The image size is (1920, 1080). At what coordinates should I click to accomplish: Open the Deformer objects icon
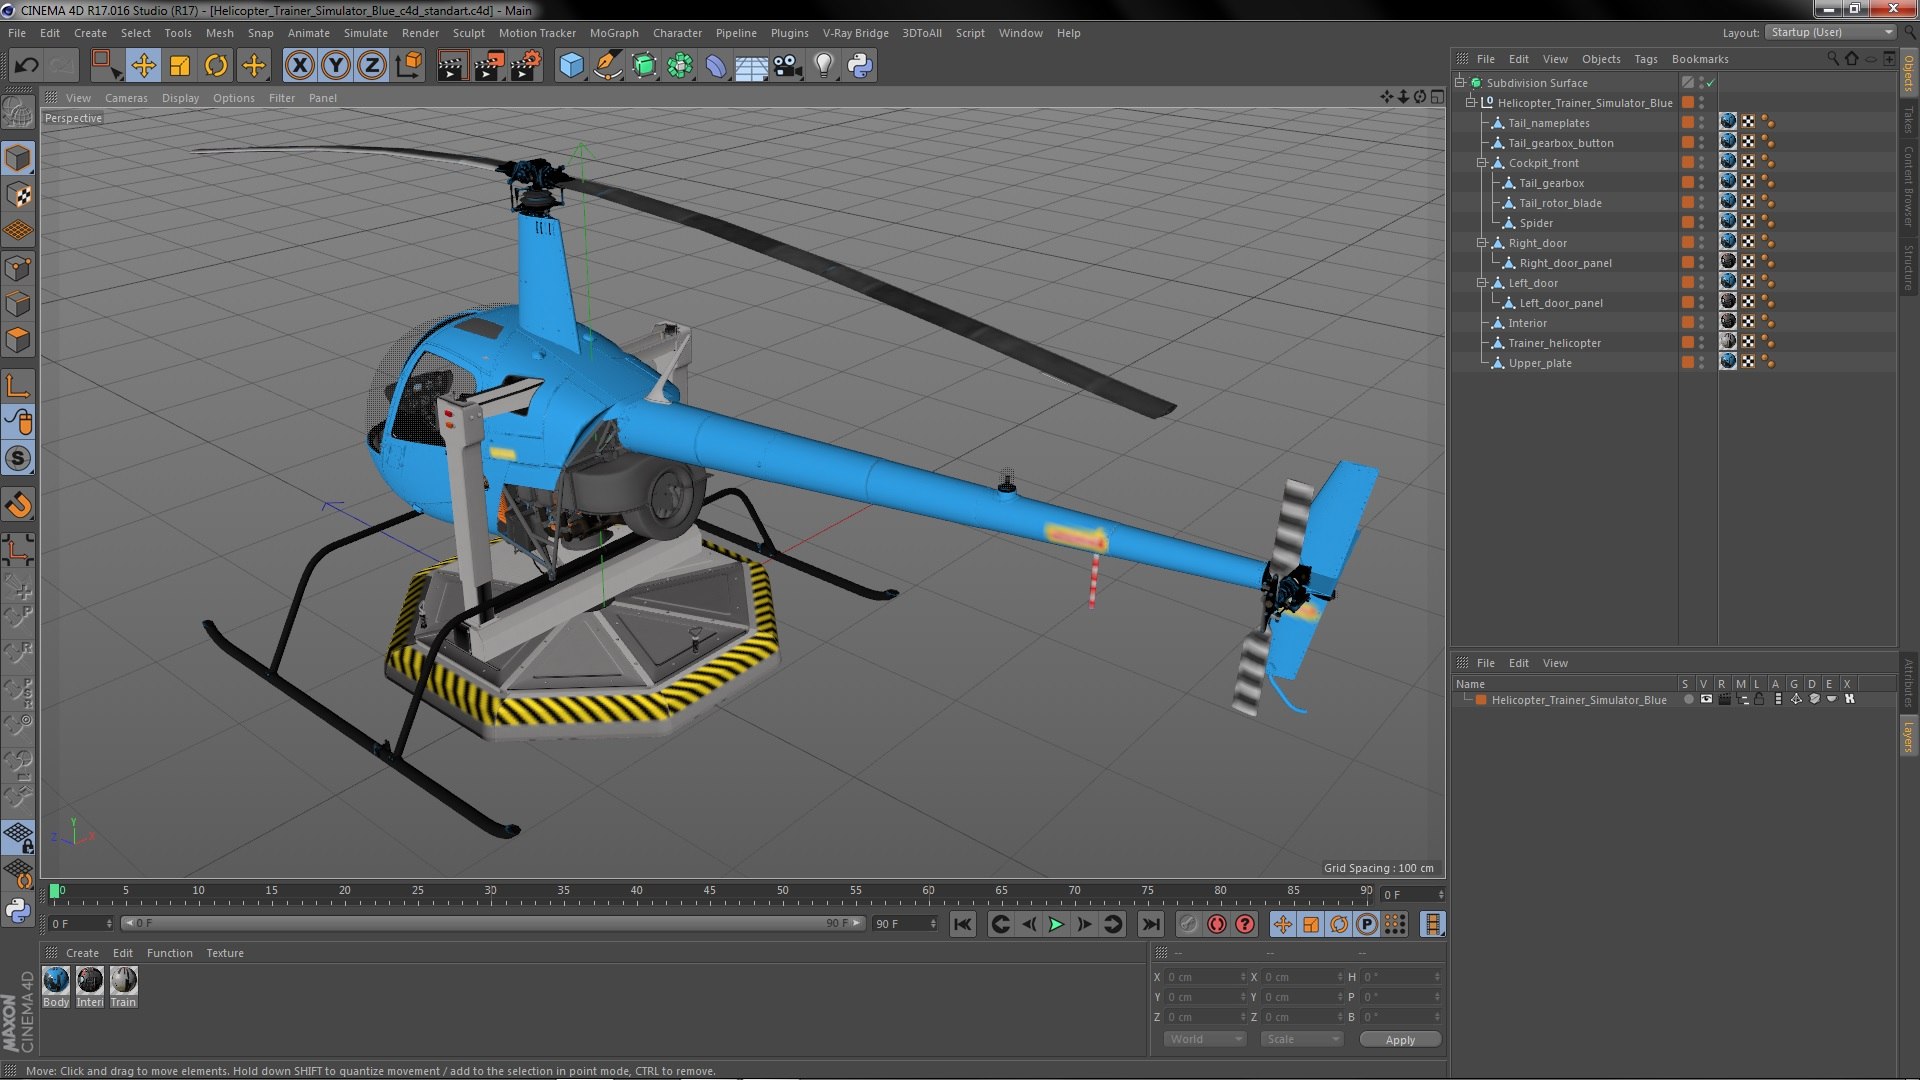point(716,66)
